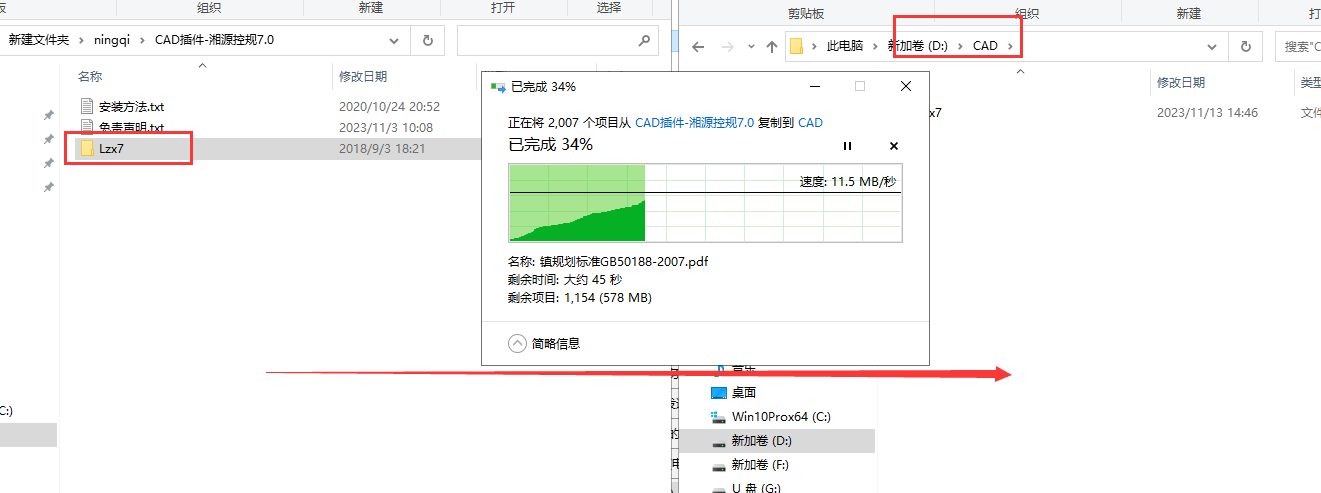The image size is (1321, 493).
Task: Open source link CAD插件-湘源控规7.0 in dialog
Action: coord(695,122)
